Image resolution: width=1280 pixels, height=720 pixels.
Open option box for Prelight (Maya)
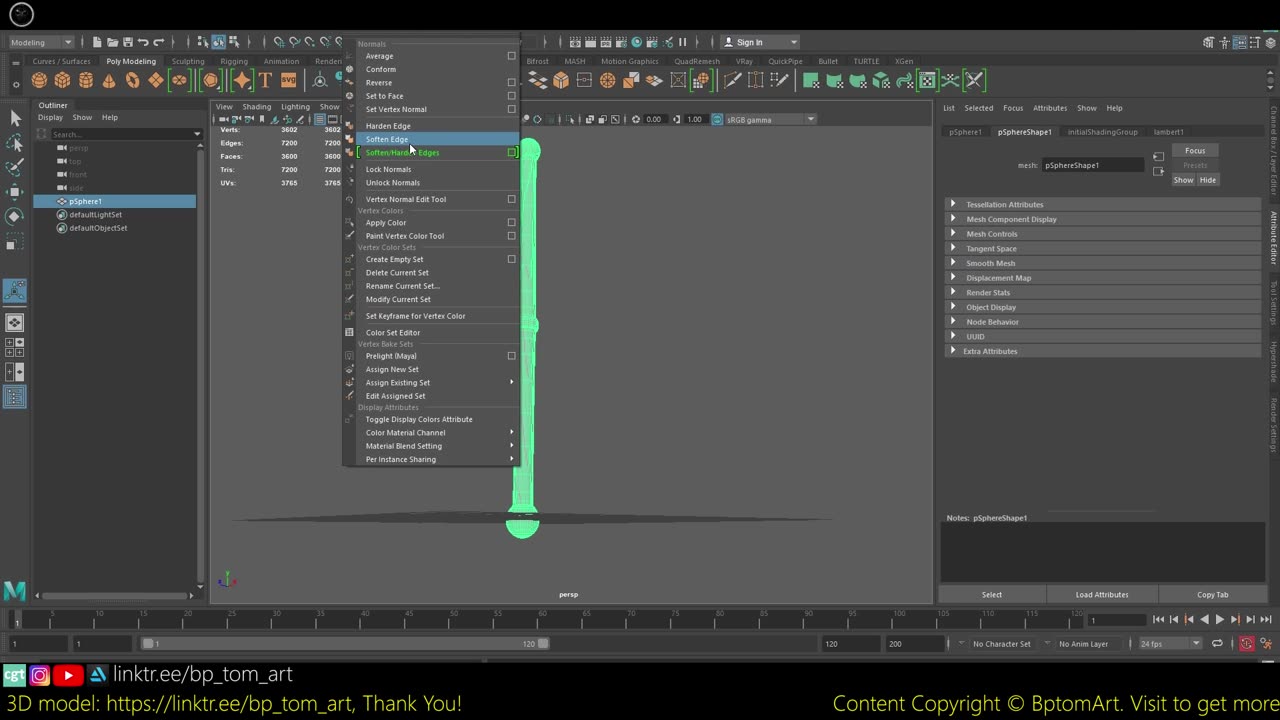click(511, 356)
